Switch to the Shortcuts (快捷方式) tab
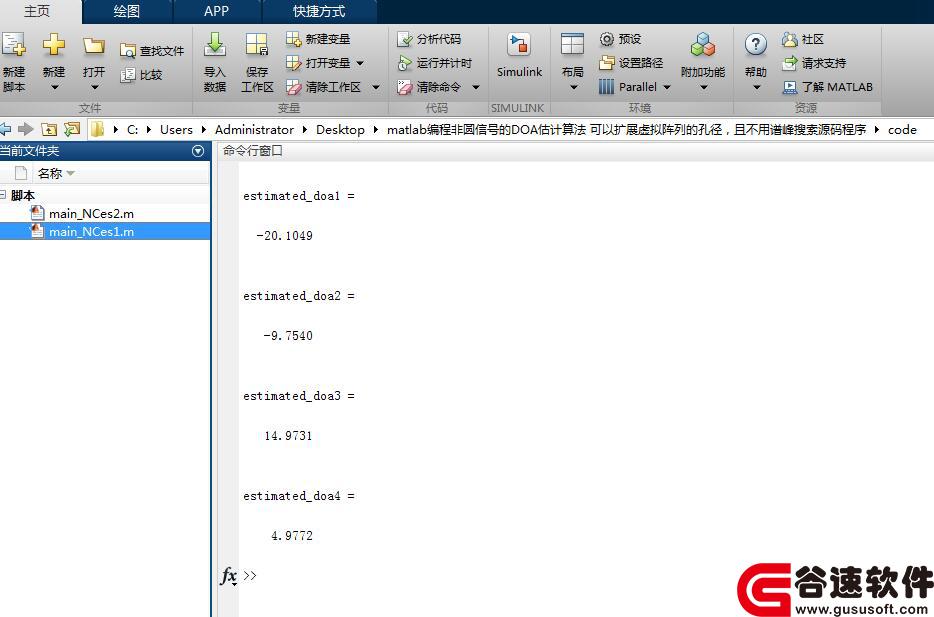 [319, 11]
